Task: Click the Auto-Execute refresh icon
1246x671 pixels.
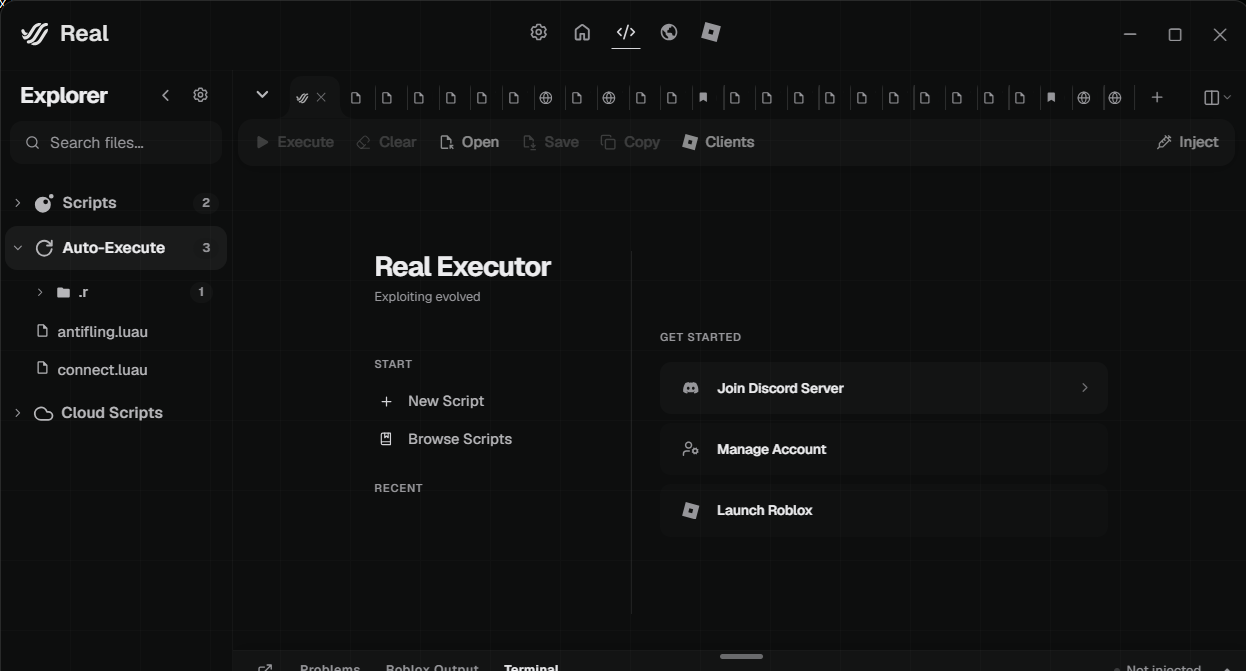Action: (43, 248)
